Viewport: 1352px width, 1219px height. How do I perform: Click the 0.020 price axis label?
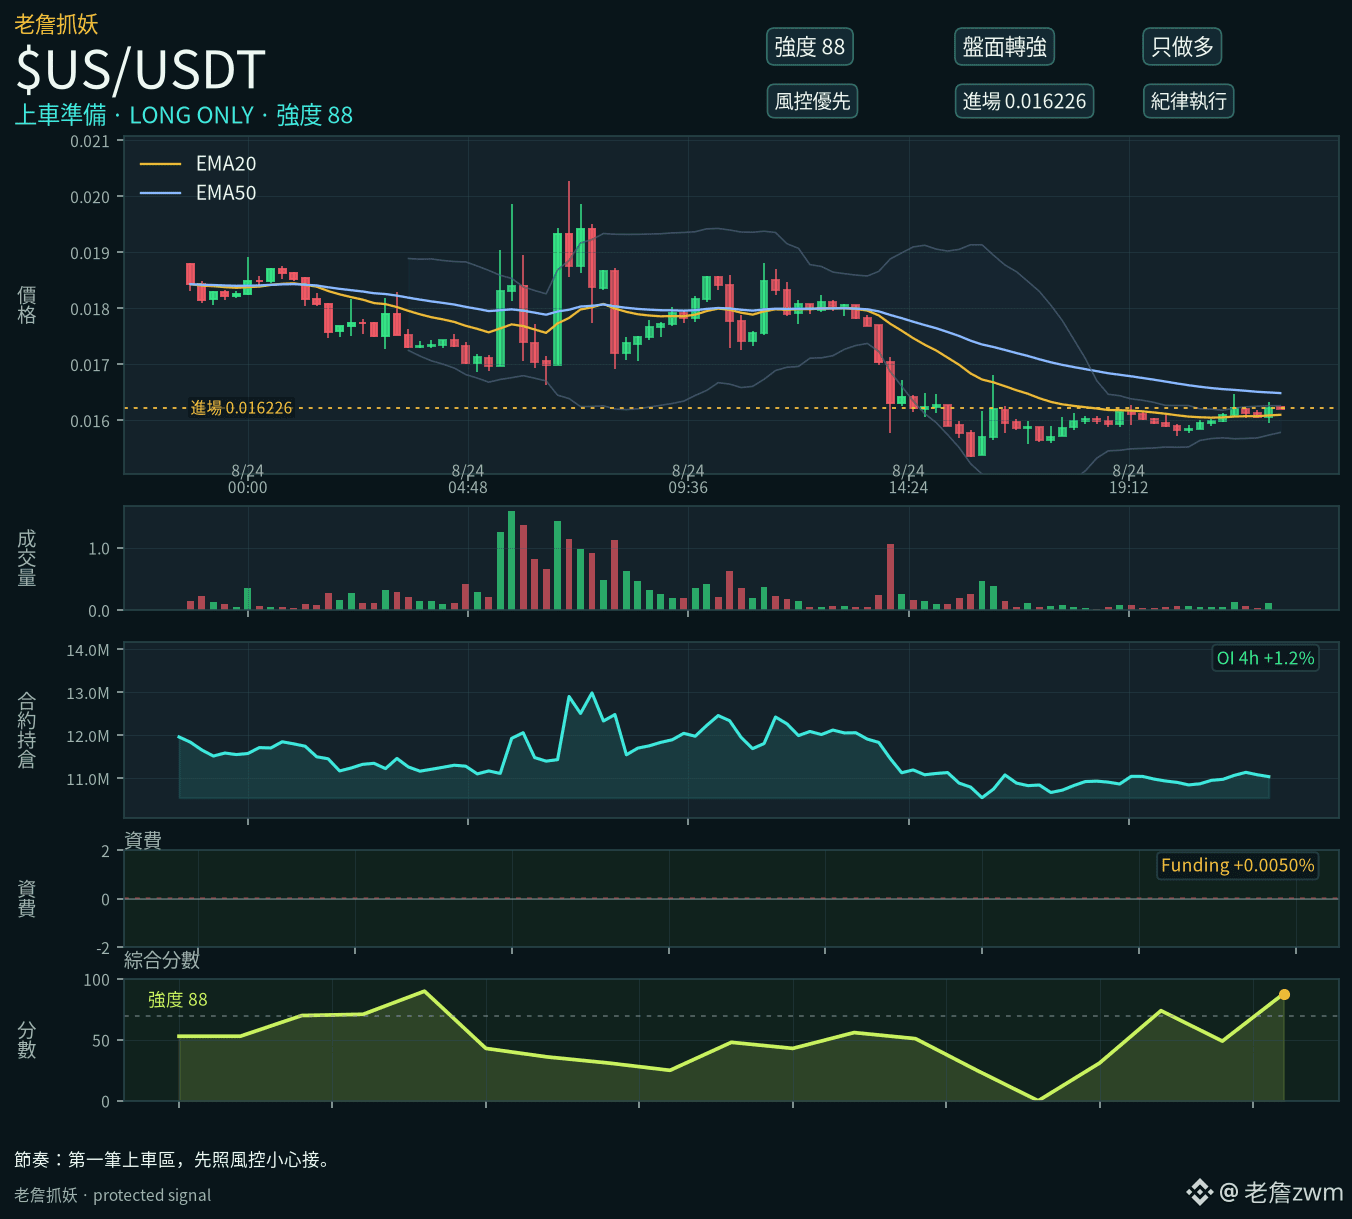(90, 198)
